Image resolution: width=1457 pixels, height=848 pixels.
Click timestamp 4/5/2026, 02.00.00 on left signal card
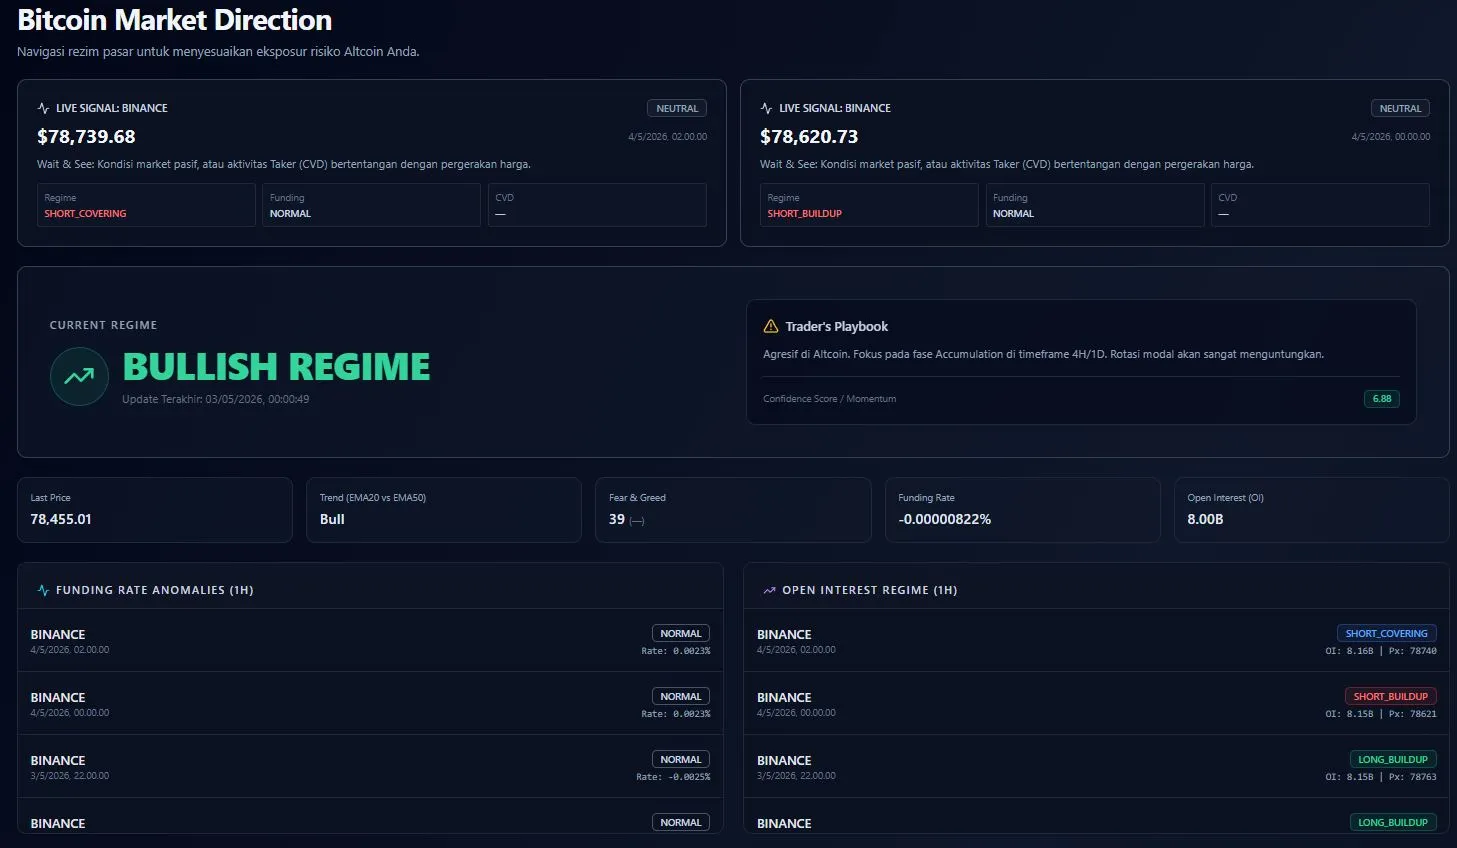[667, 137]
